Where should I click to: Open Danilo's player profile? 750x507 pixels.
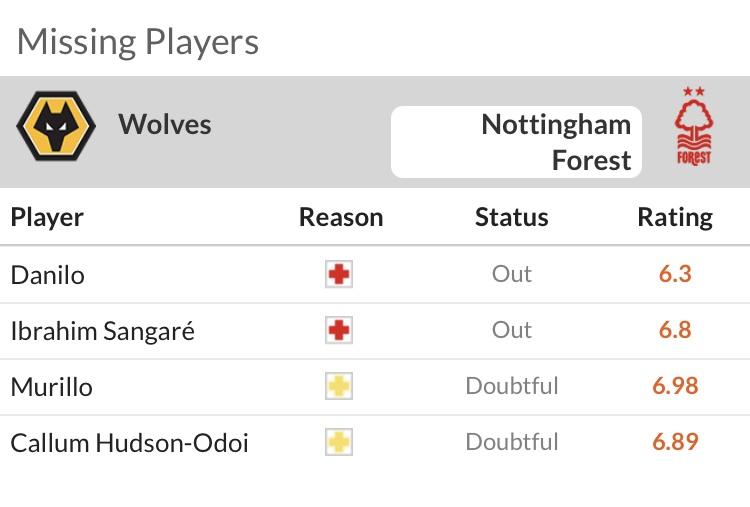pyautogui.click(x=47, y=275)
